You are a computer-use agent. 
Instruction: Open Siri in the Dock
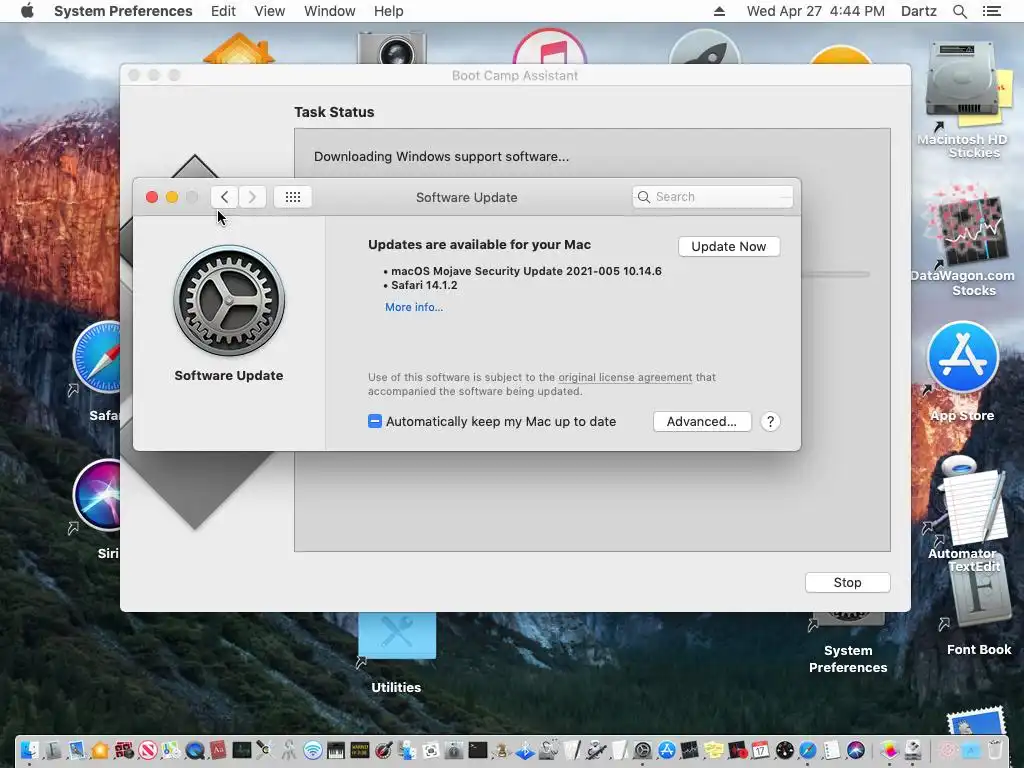pyautogui.click(x=856, y=750)
